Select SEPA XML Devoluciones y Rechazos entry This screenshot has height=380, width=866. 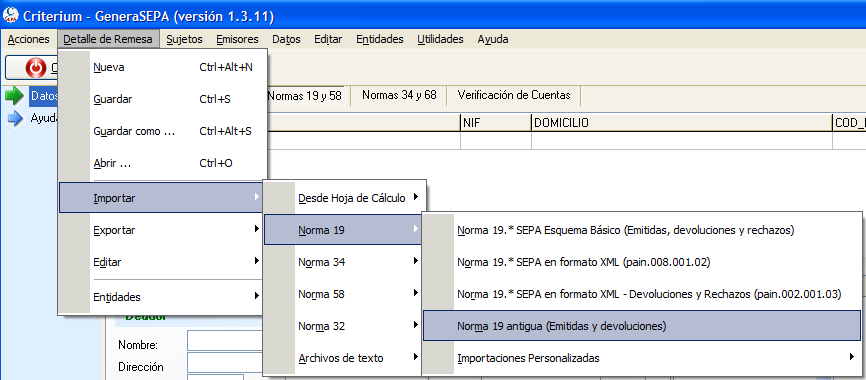(642, 294)
